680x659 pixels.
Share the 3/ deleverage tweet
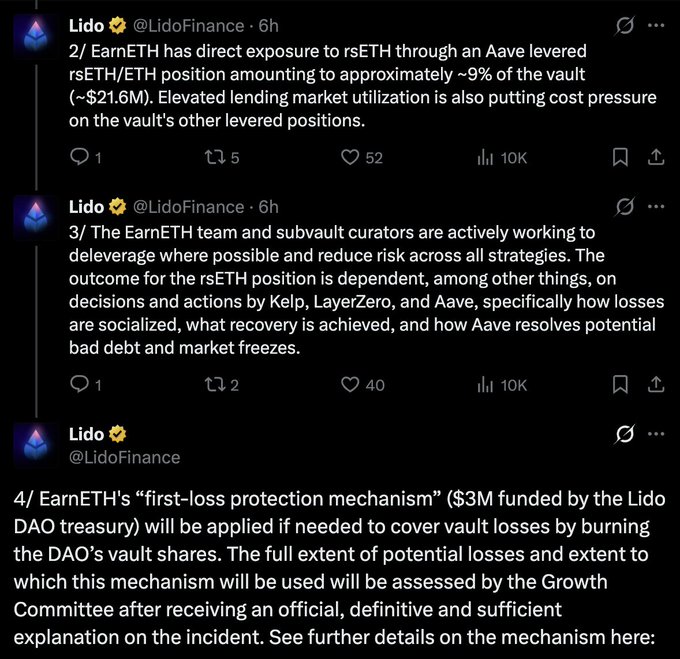point(655,384)
